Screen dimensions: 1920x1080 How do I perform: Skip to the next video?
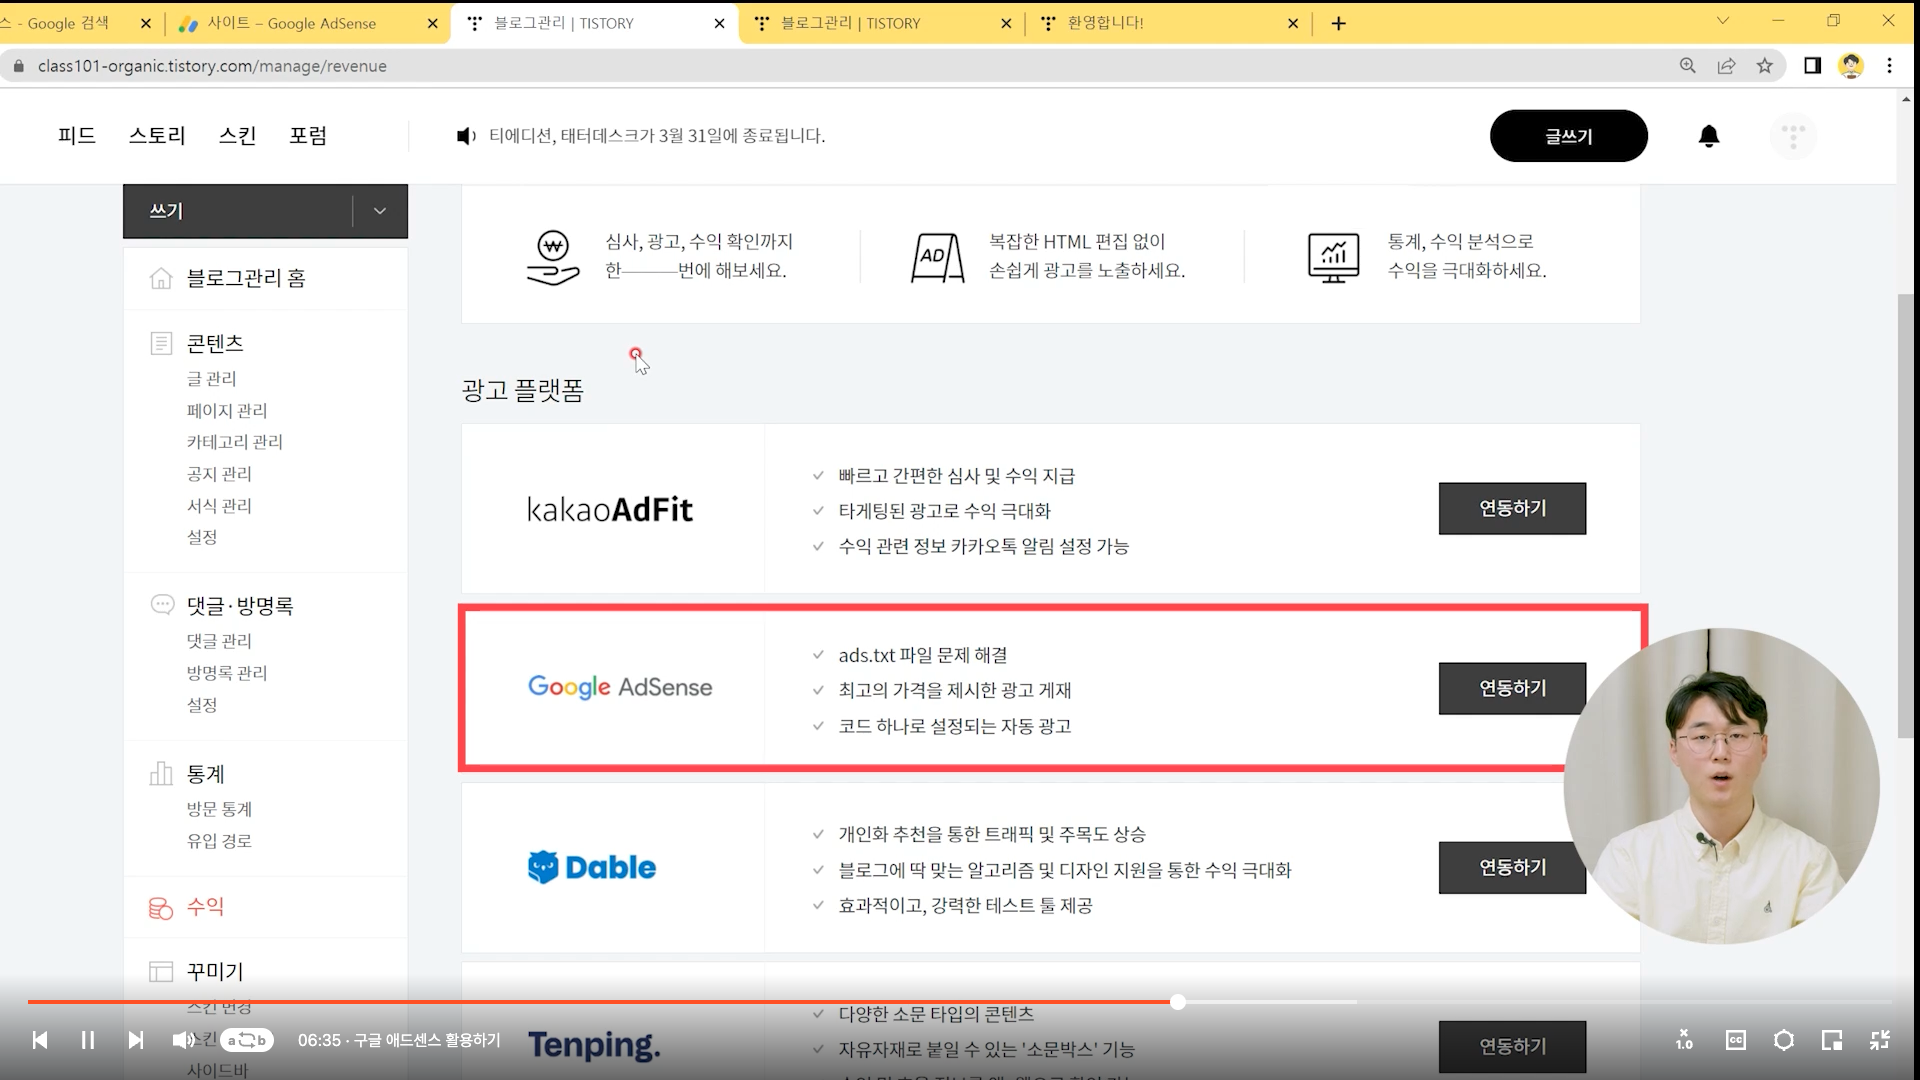[x=136, y=1040]
